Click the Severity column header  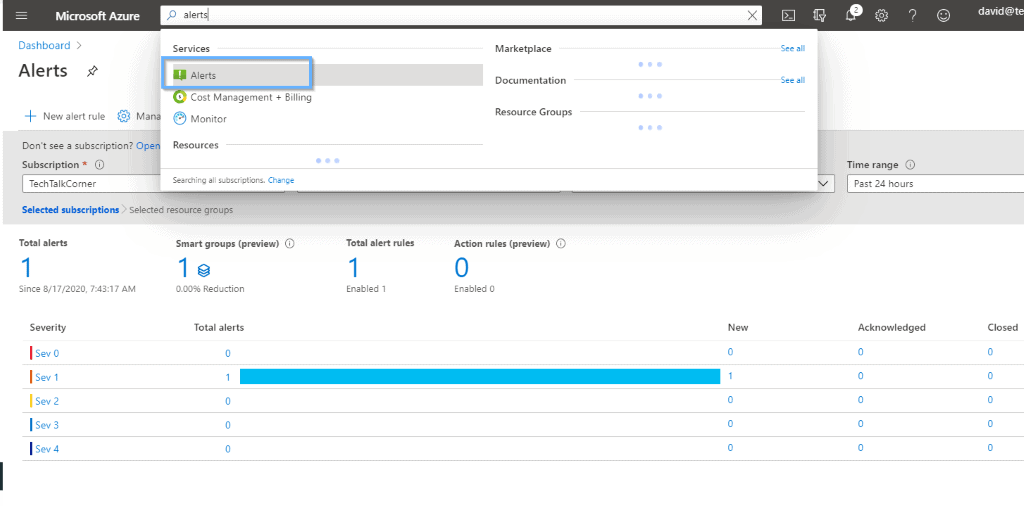tap(48, 327)
